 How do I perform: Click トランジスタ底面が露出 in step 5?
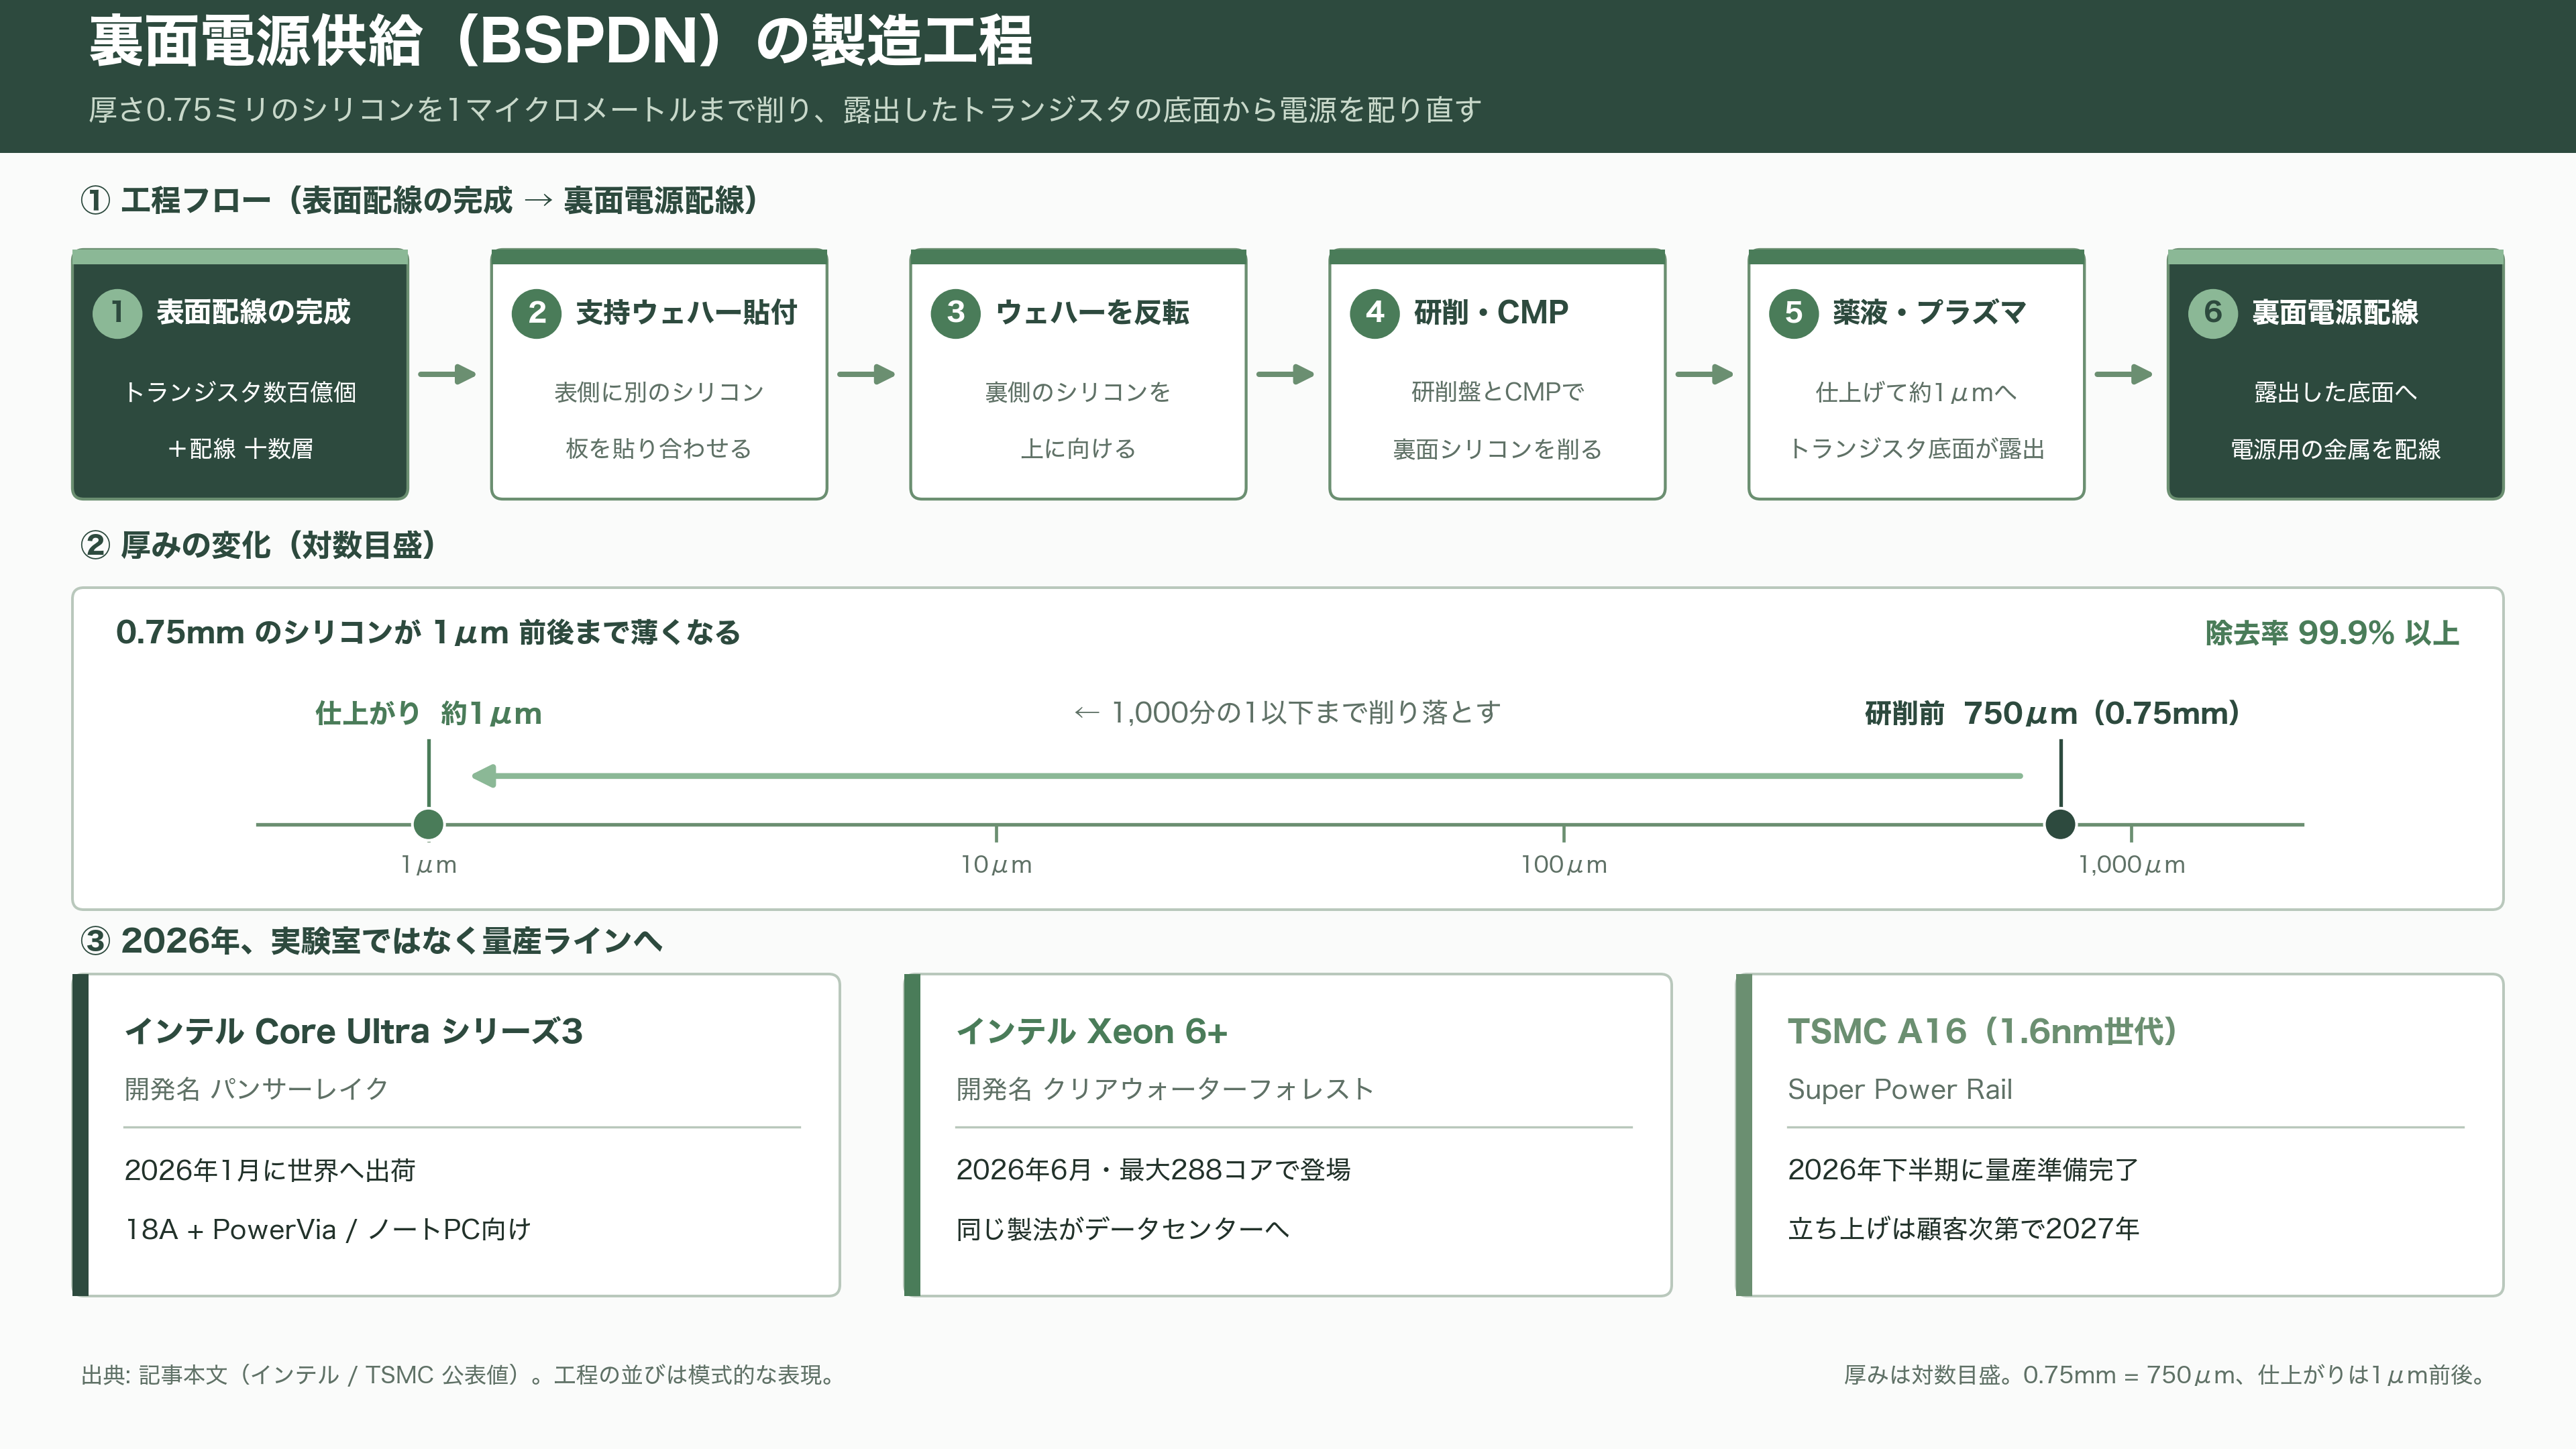pyautogui.click(x=1916, y=449)
